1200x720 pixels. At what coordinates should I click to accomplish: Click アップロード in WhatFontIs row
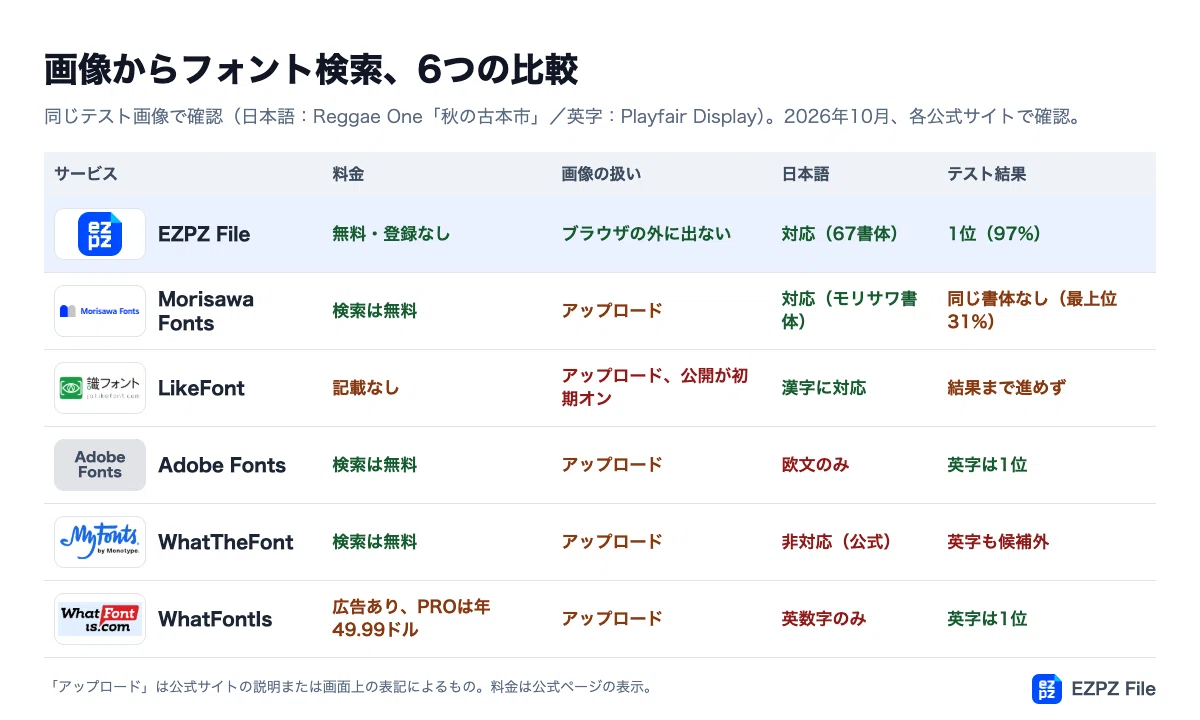612,619
